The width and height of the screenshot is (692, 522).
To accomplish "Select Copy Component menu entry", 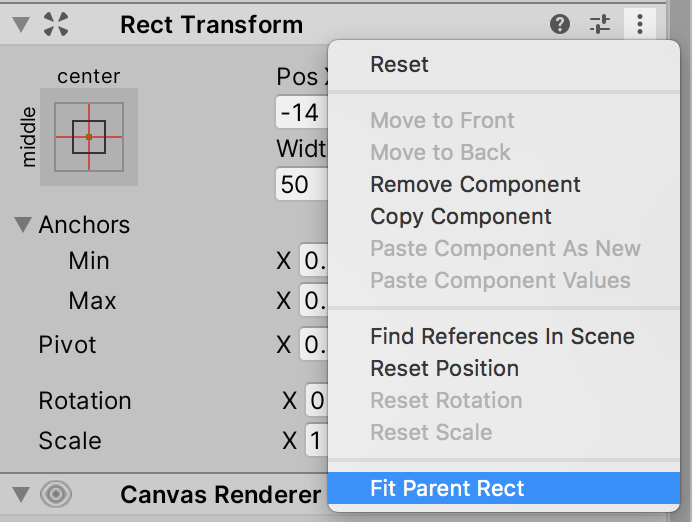I will coord(460,217).
